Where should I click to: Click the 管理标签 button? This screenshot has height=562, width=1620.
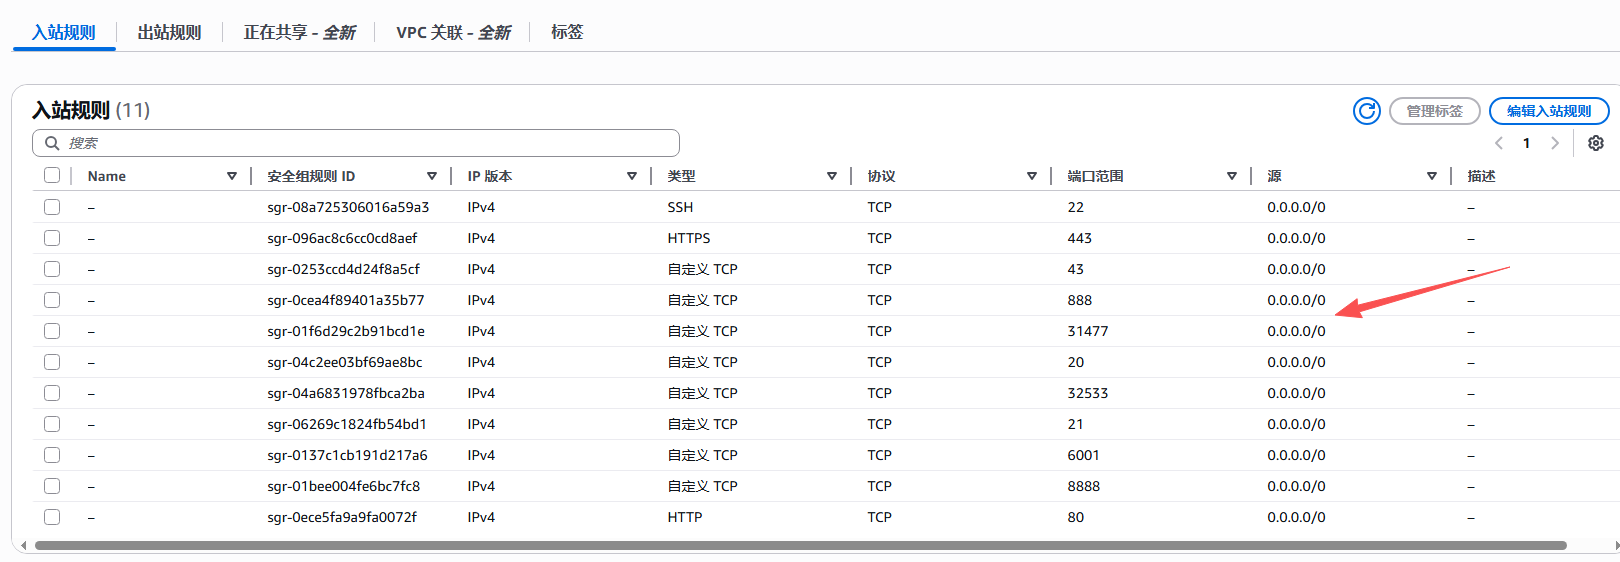click(x=1434, y=111)
